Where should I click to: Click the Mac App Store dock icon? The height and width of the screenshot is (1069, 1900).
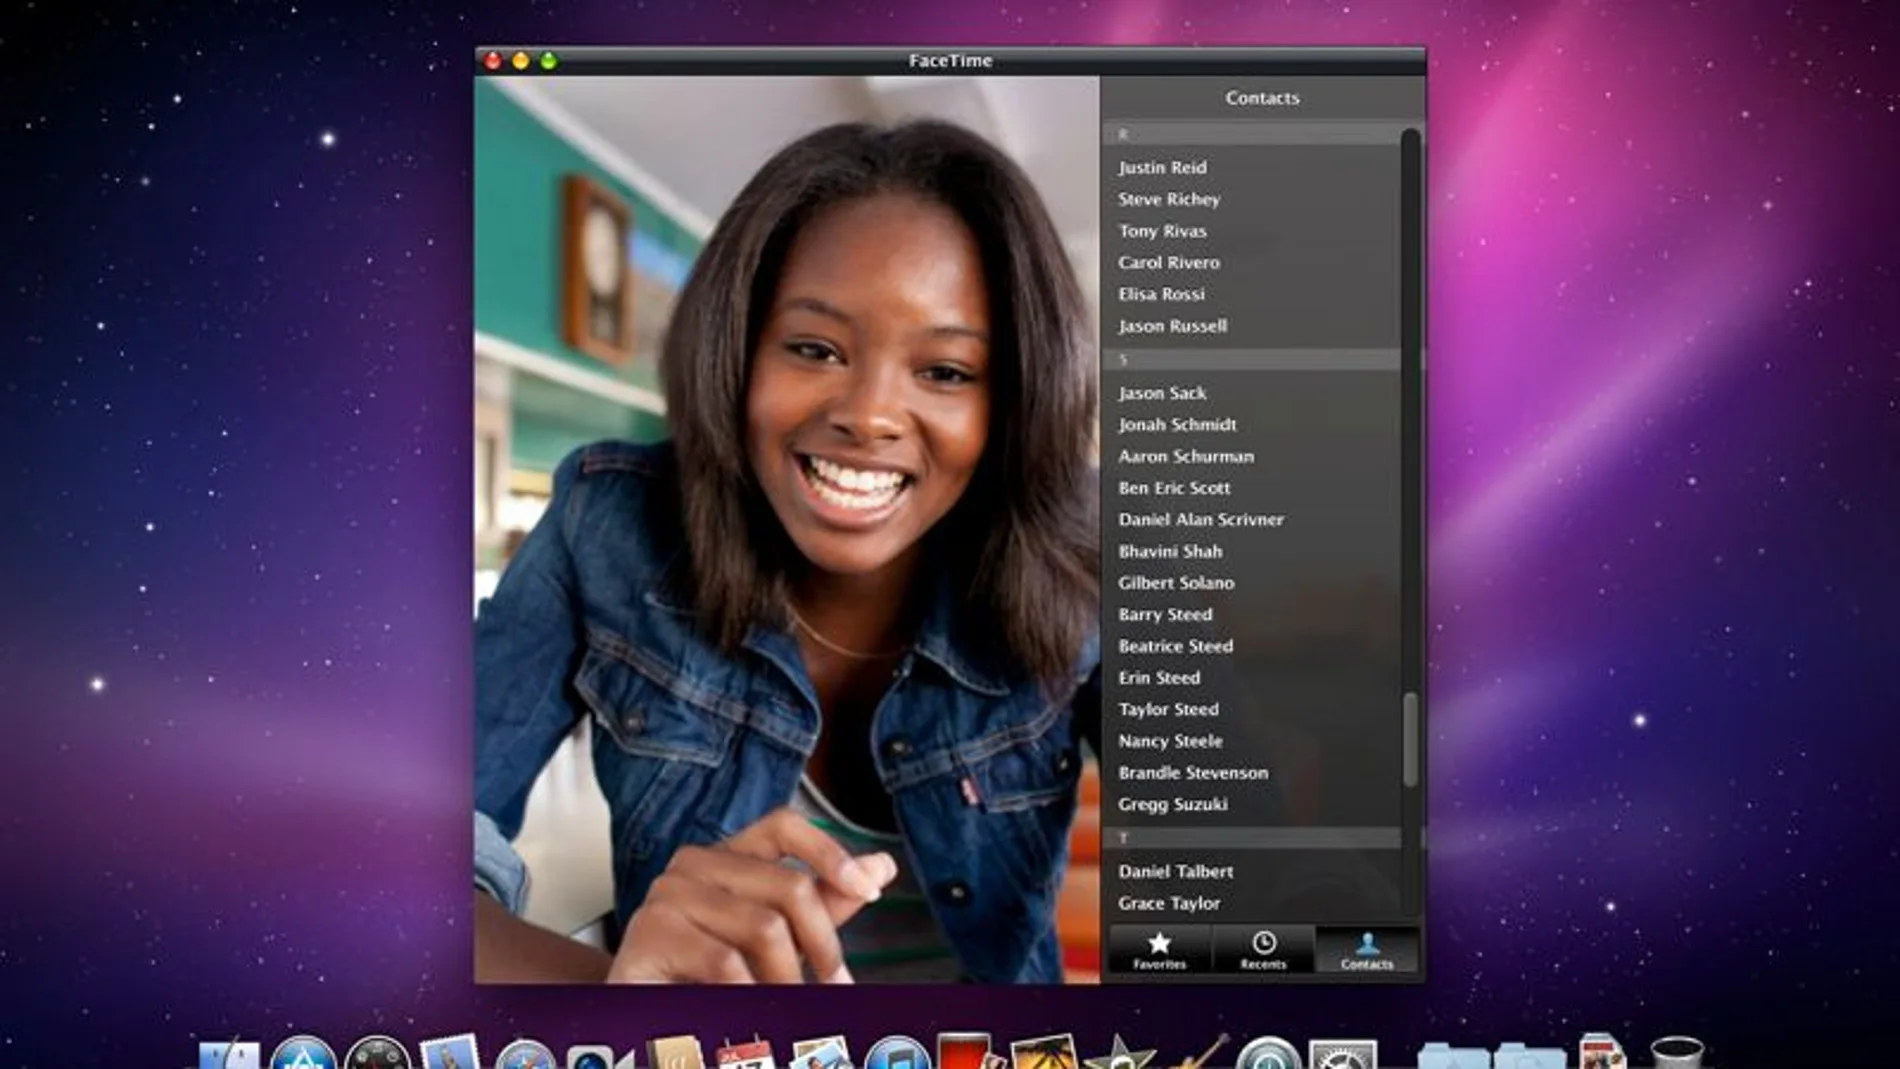pyautogui.click(x=303, y=1053)
